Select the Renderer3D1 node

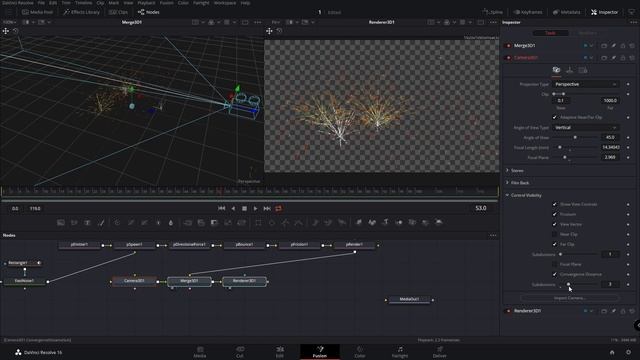(x=244, y=281)
